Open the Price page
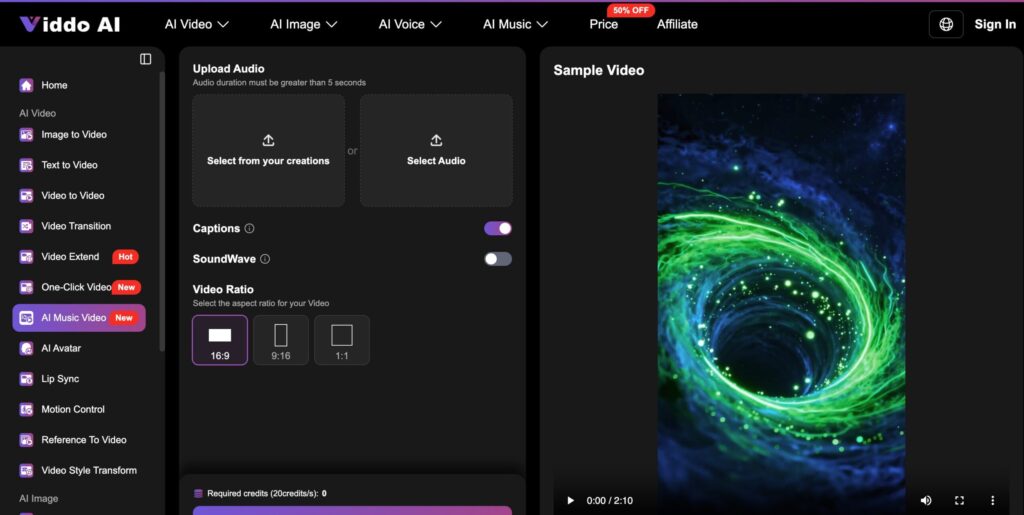Viewport: 1024px width, 515px height. coord(603,24)
